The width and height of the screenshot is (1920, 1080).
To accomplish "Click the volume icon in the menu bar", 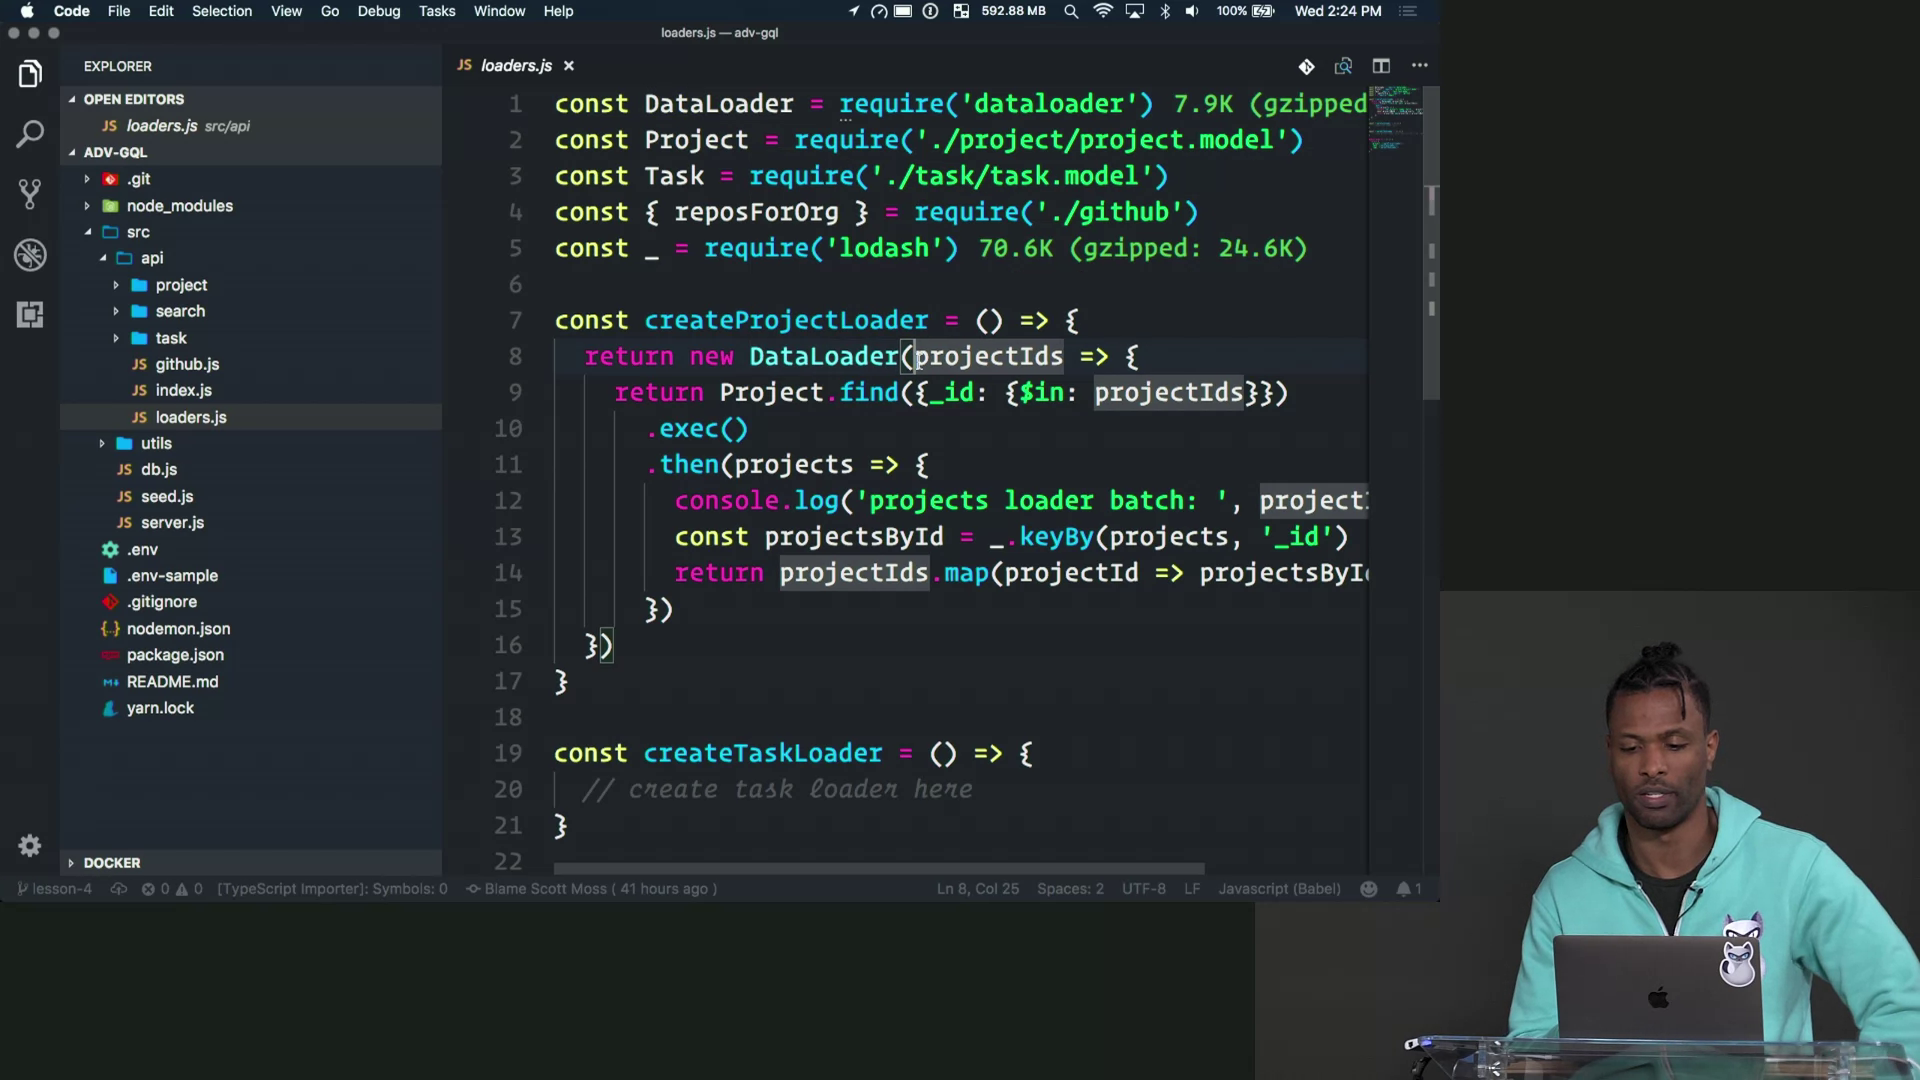I will tap(1192, 11).
